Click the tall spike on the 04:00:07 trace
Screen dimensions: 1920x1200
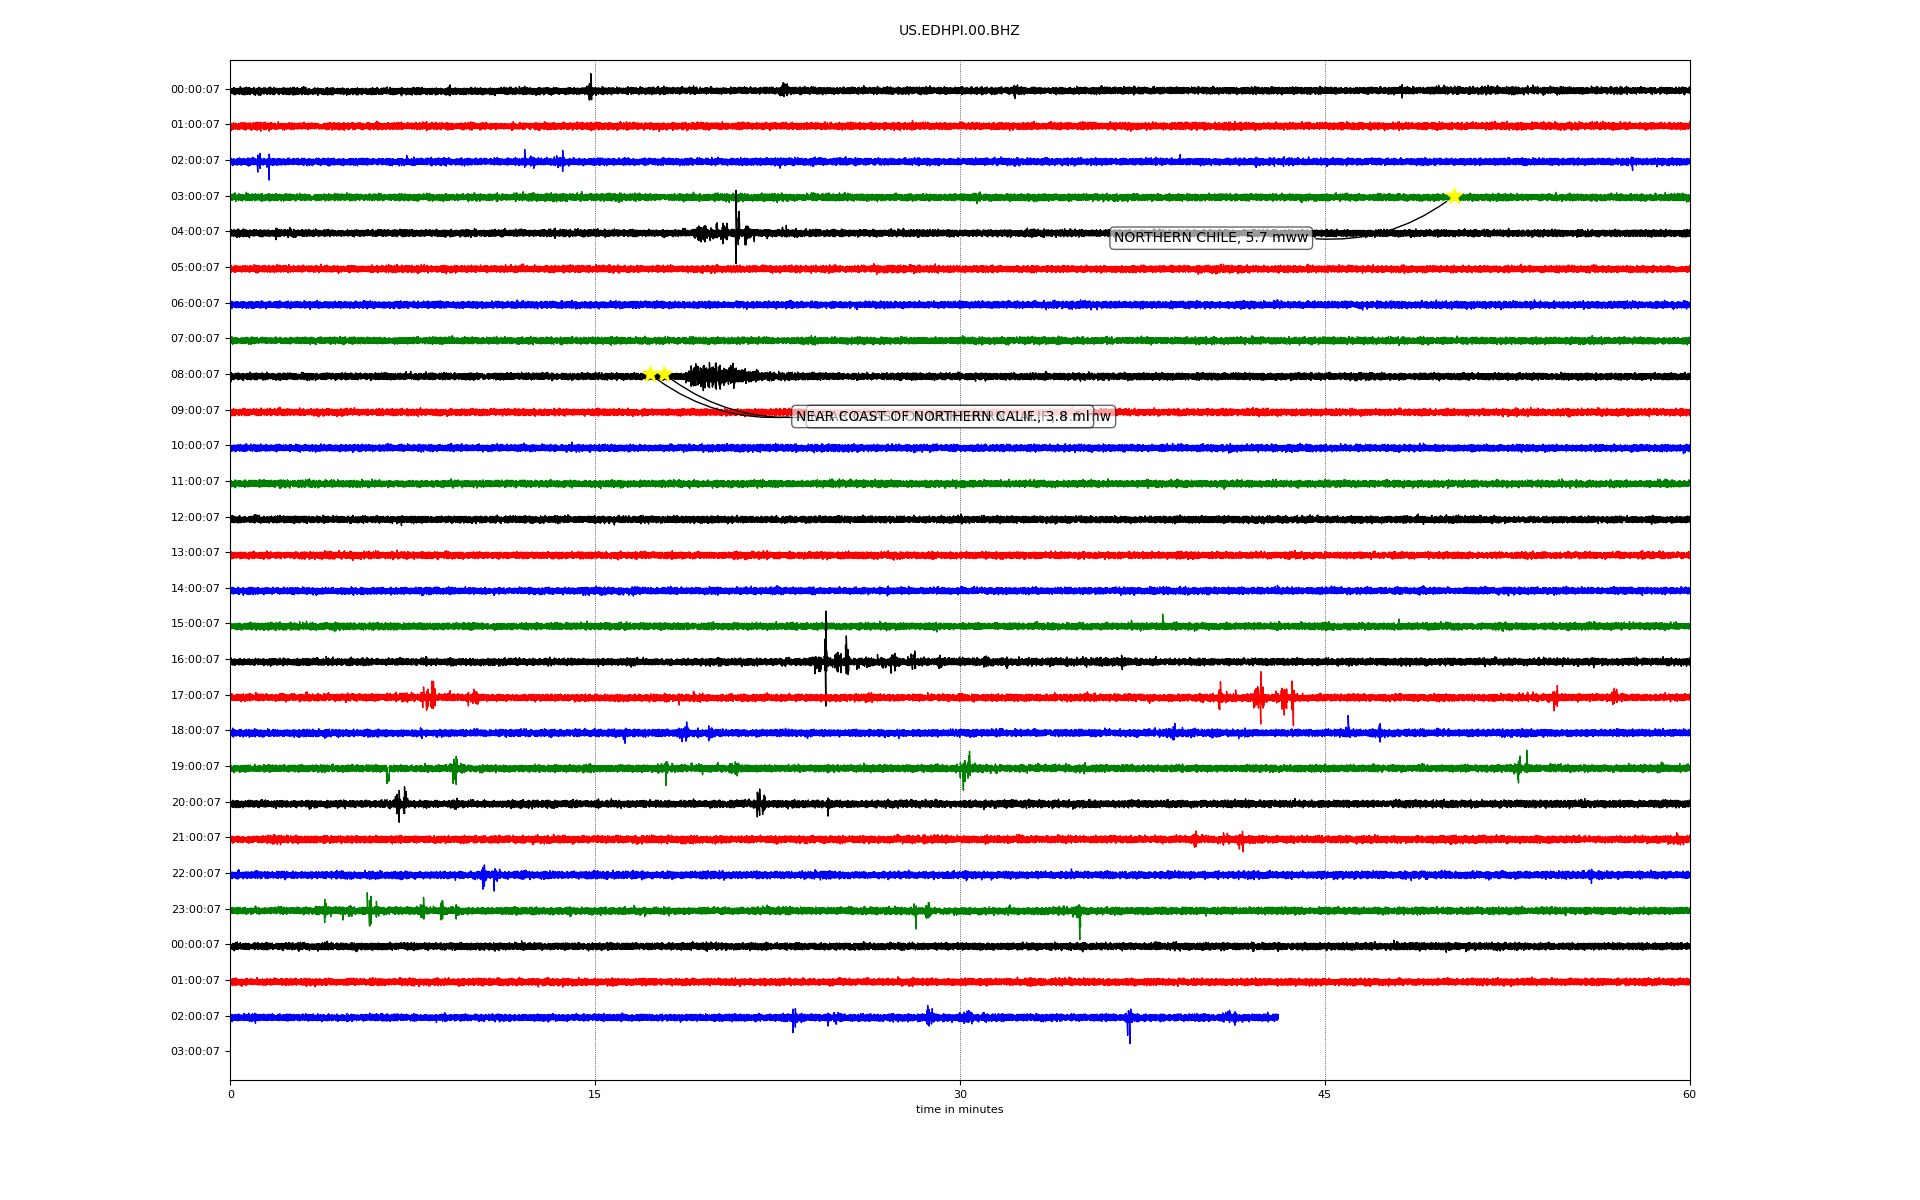(x=736, y=228)
